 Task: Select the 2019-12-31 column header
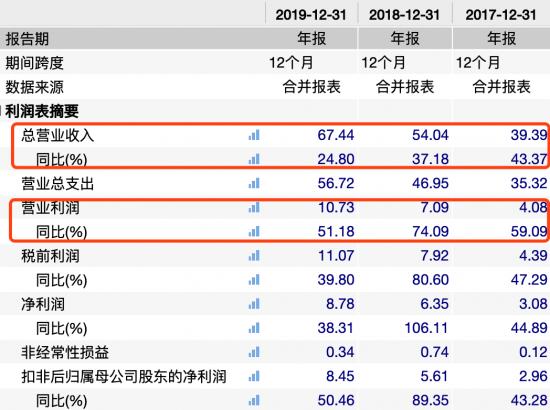coord(311,15)
